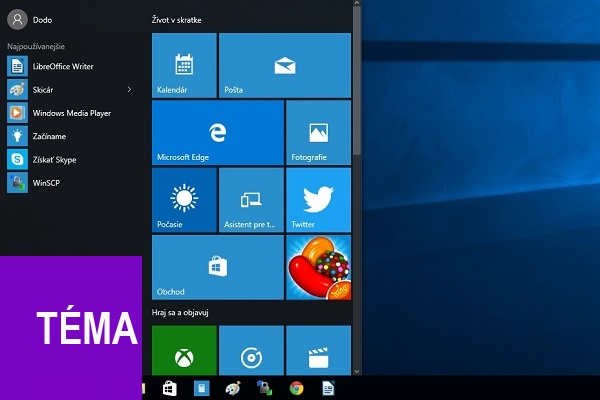This screenshot has height=400, width=600.
Task: Launch Google Chrome from the taskbar
Action: [x=297, y=389]
